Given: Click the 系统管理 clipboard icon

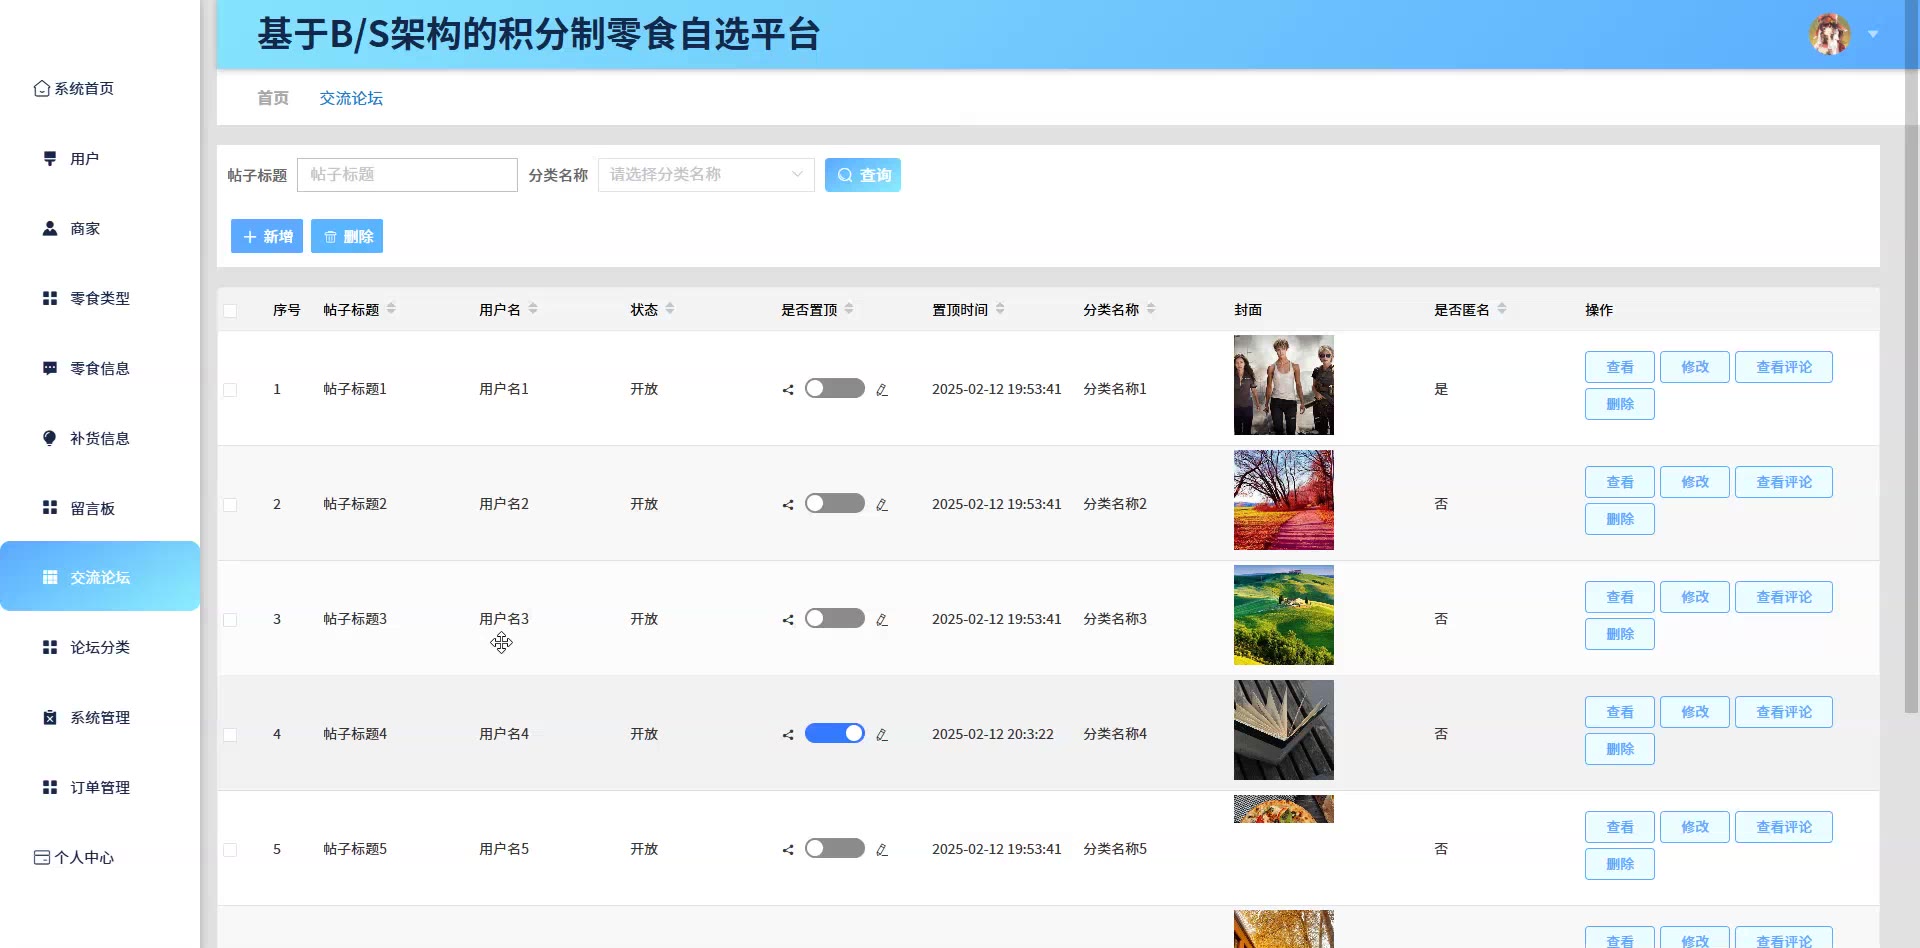Looking at the screenshot, I should [50, 718].
